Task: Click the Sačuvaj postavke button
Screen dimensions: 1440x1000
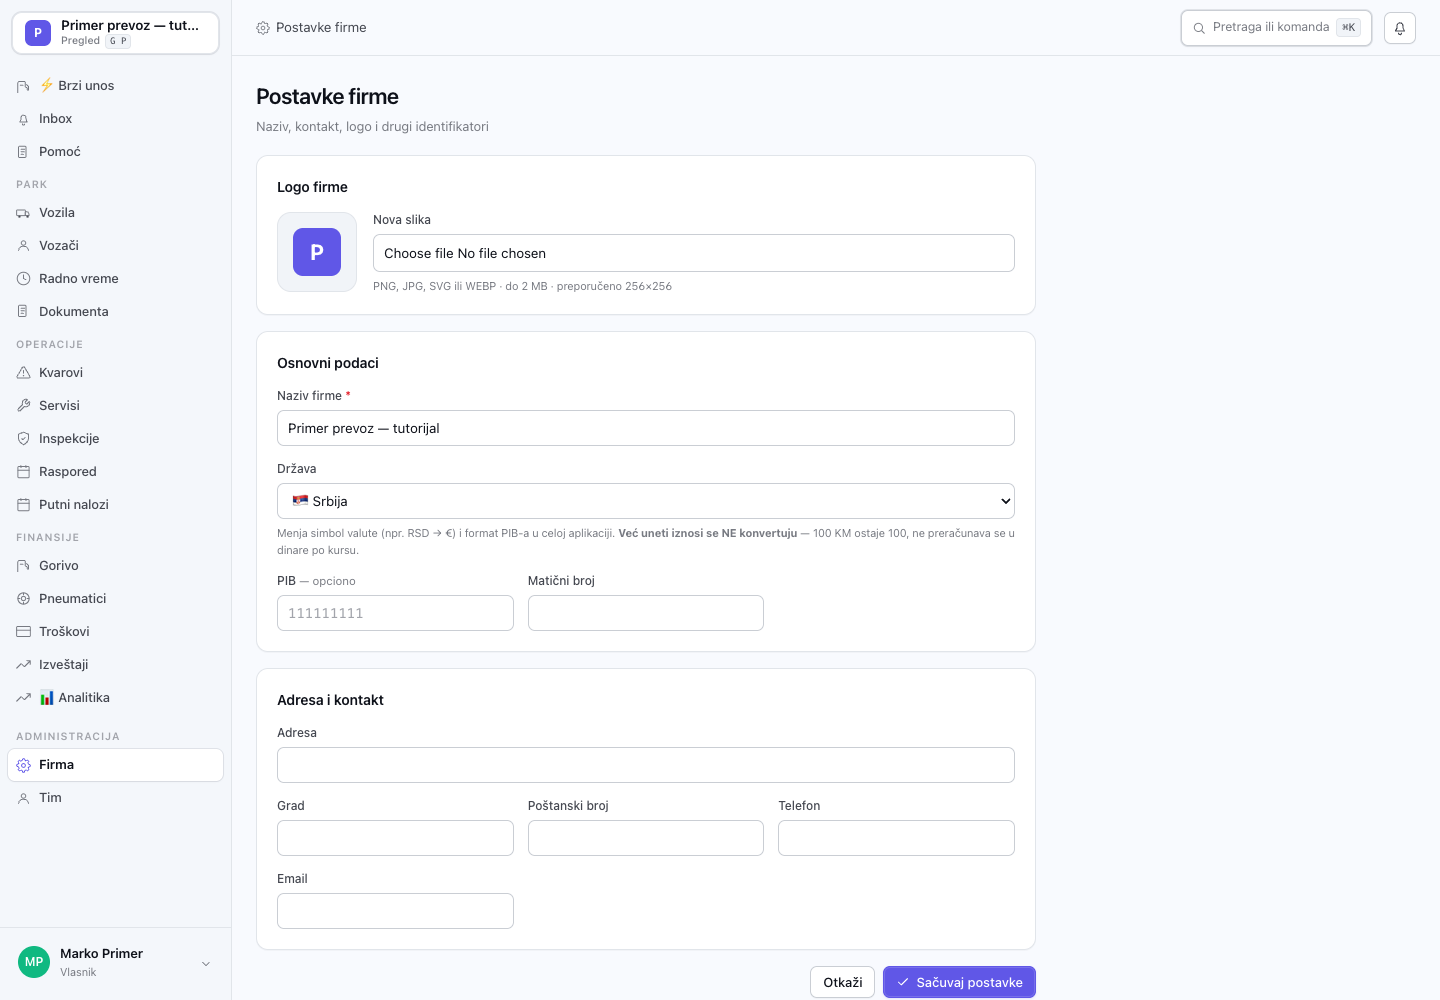Action: coord(959,982)
